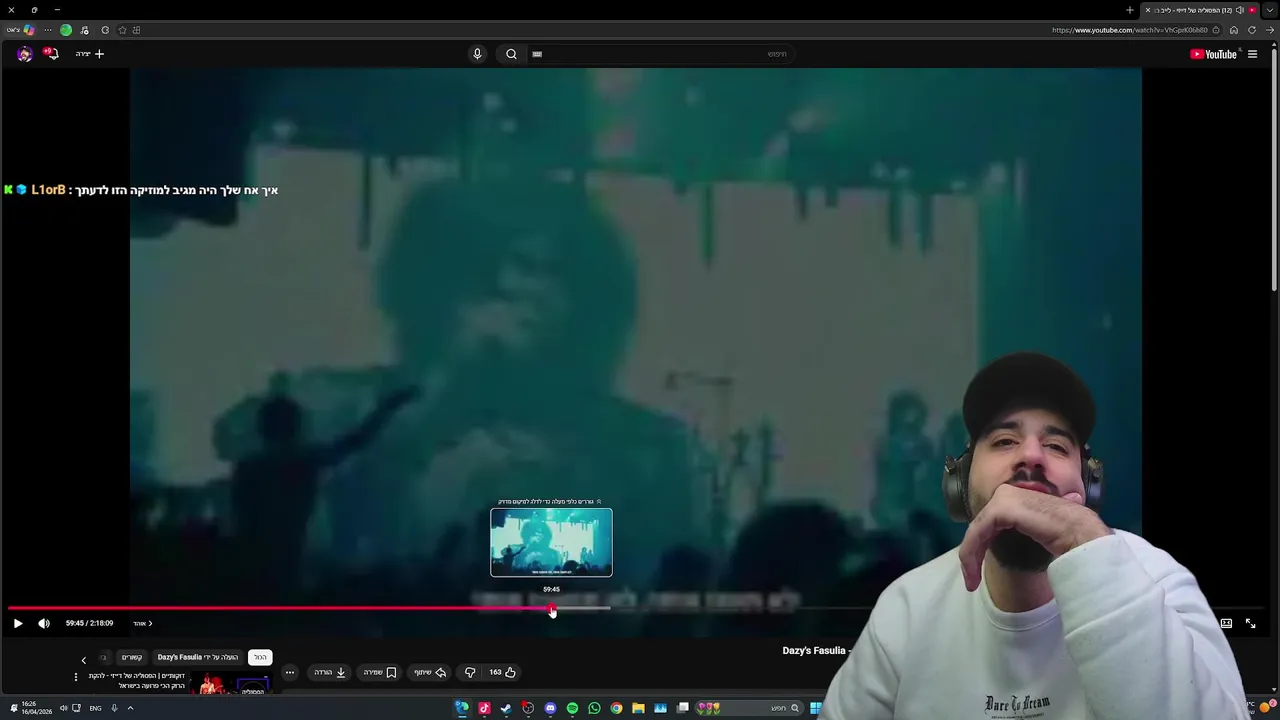
Task: Like the video with 163 likes
Action: coord(503,672)
